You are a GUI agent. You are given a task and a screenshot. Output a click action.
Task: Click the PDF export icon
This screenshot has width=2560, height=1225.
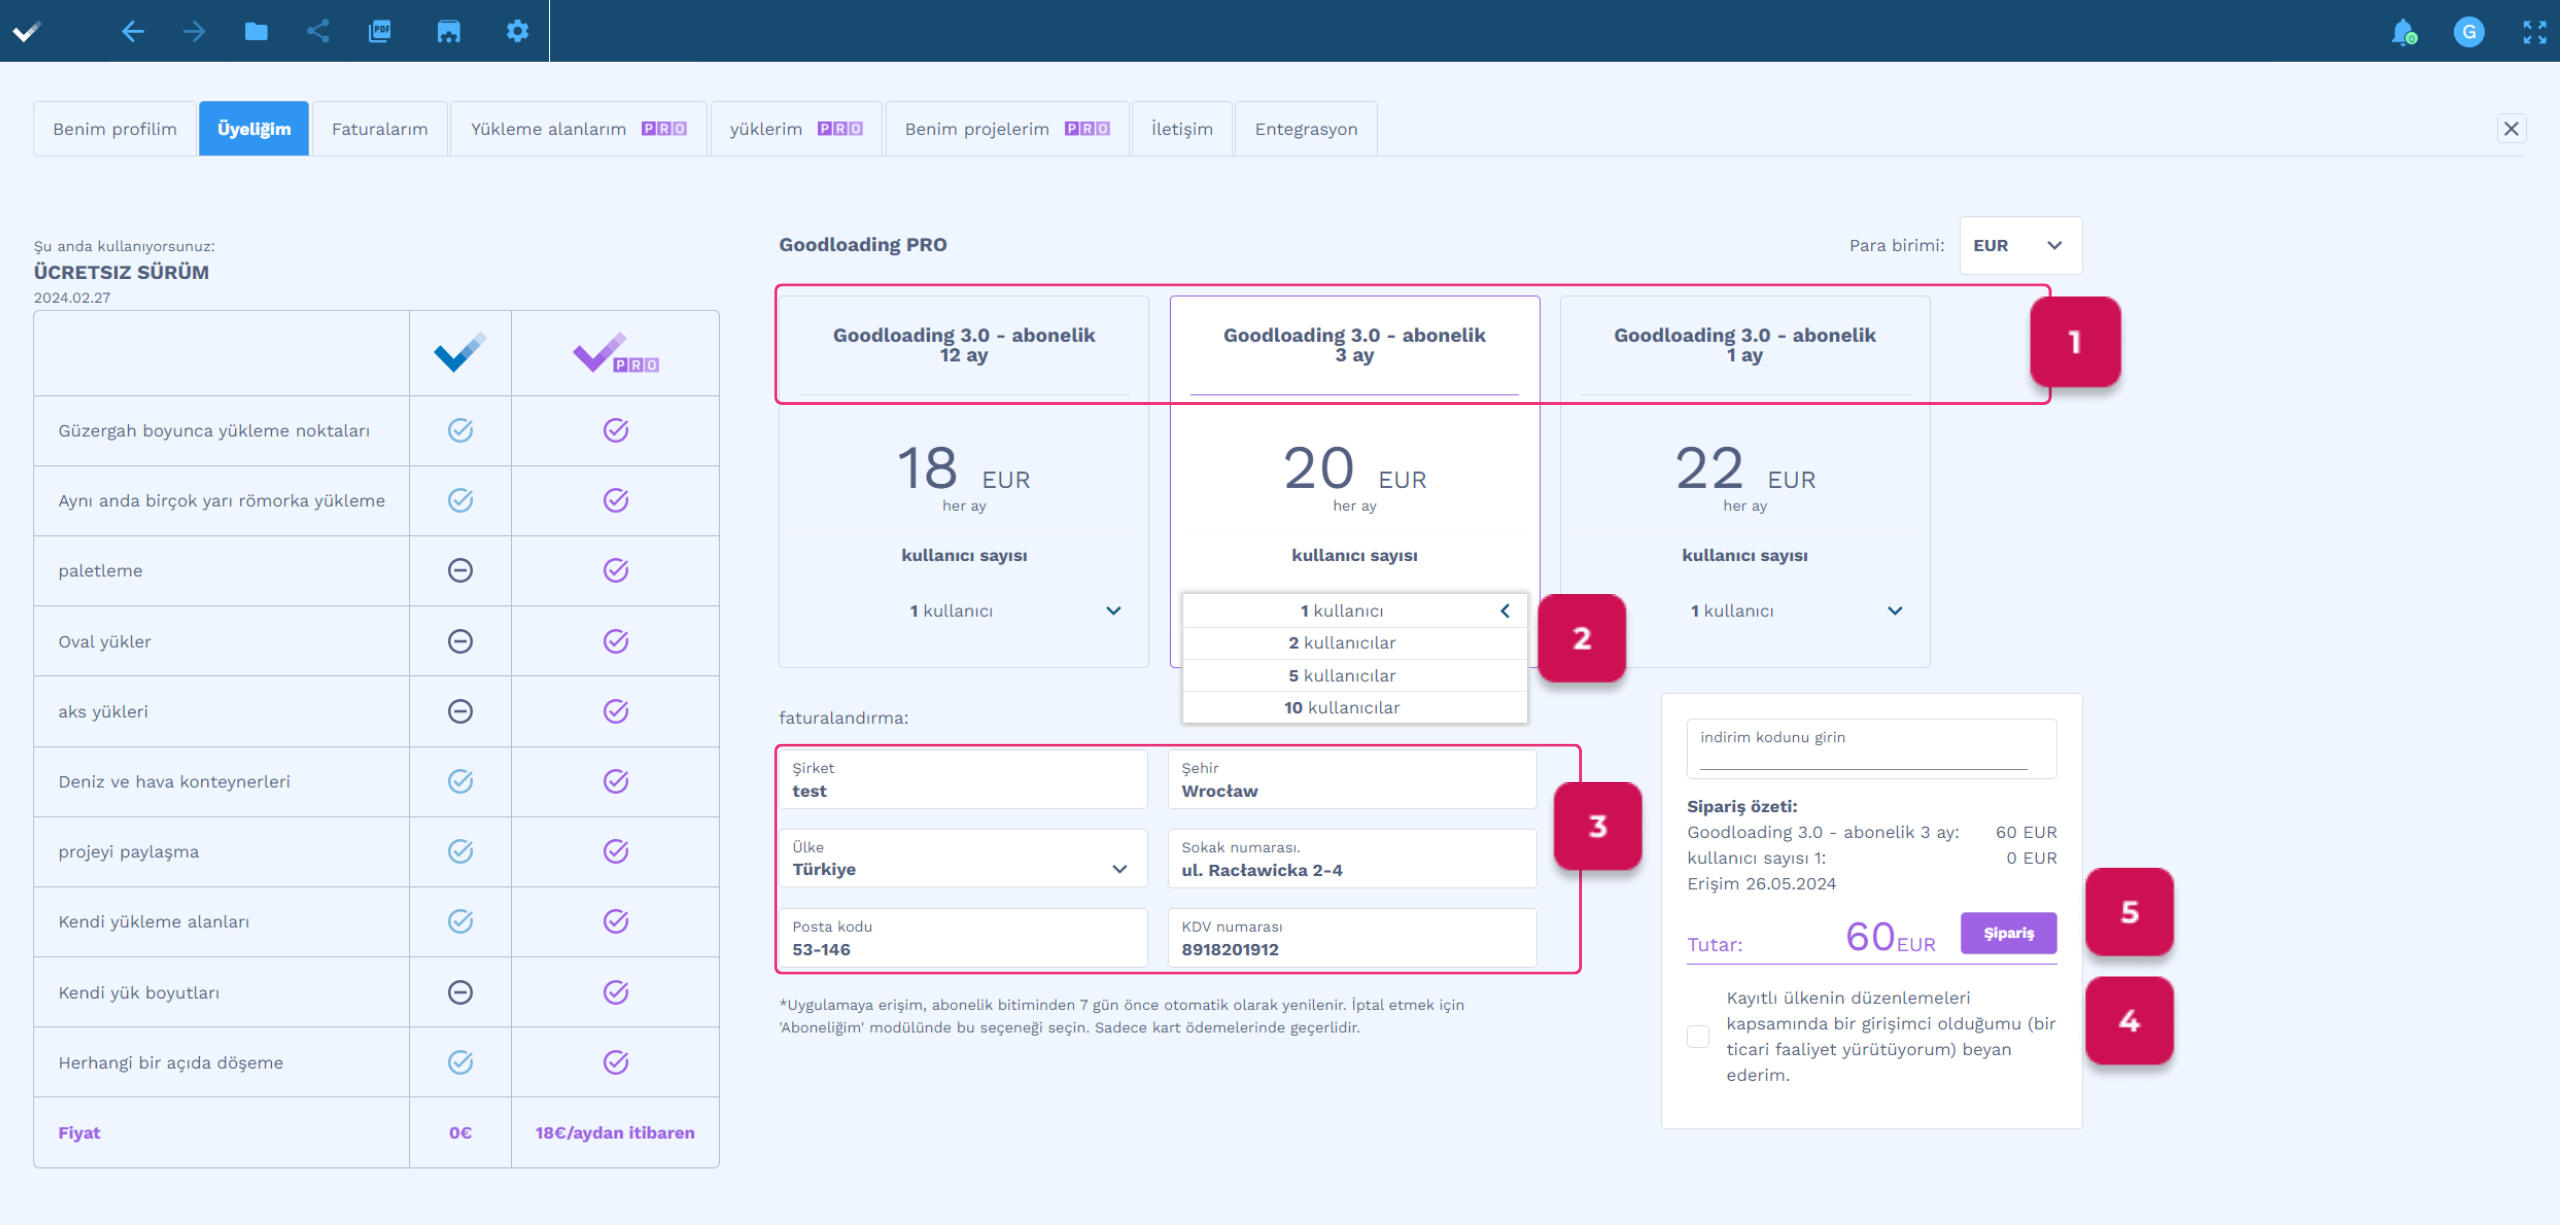click(x=380, y=31)
